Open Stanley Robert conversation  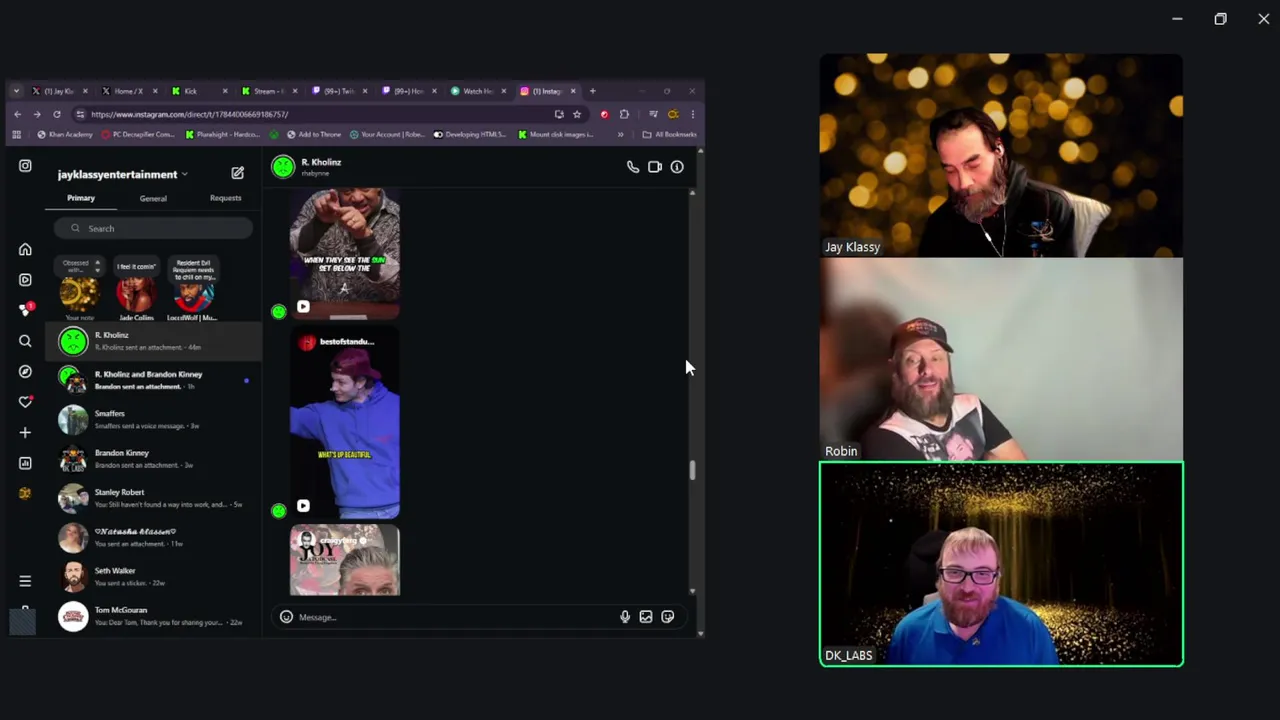[x=154, y=498]
